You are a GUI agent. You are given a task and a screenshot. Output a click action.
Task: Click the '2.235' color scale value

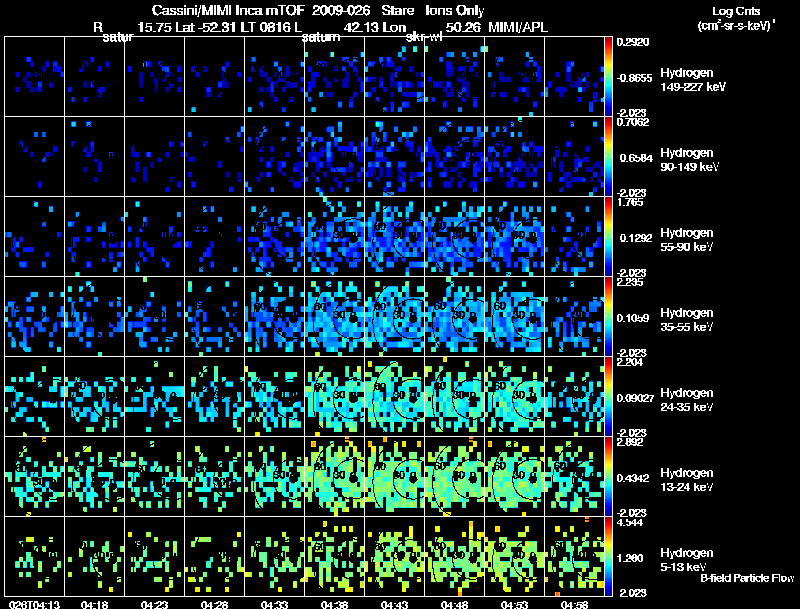point(630,282)
